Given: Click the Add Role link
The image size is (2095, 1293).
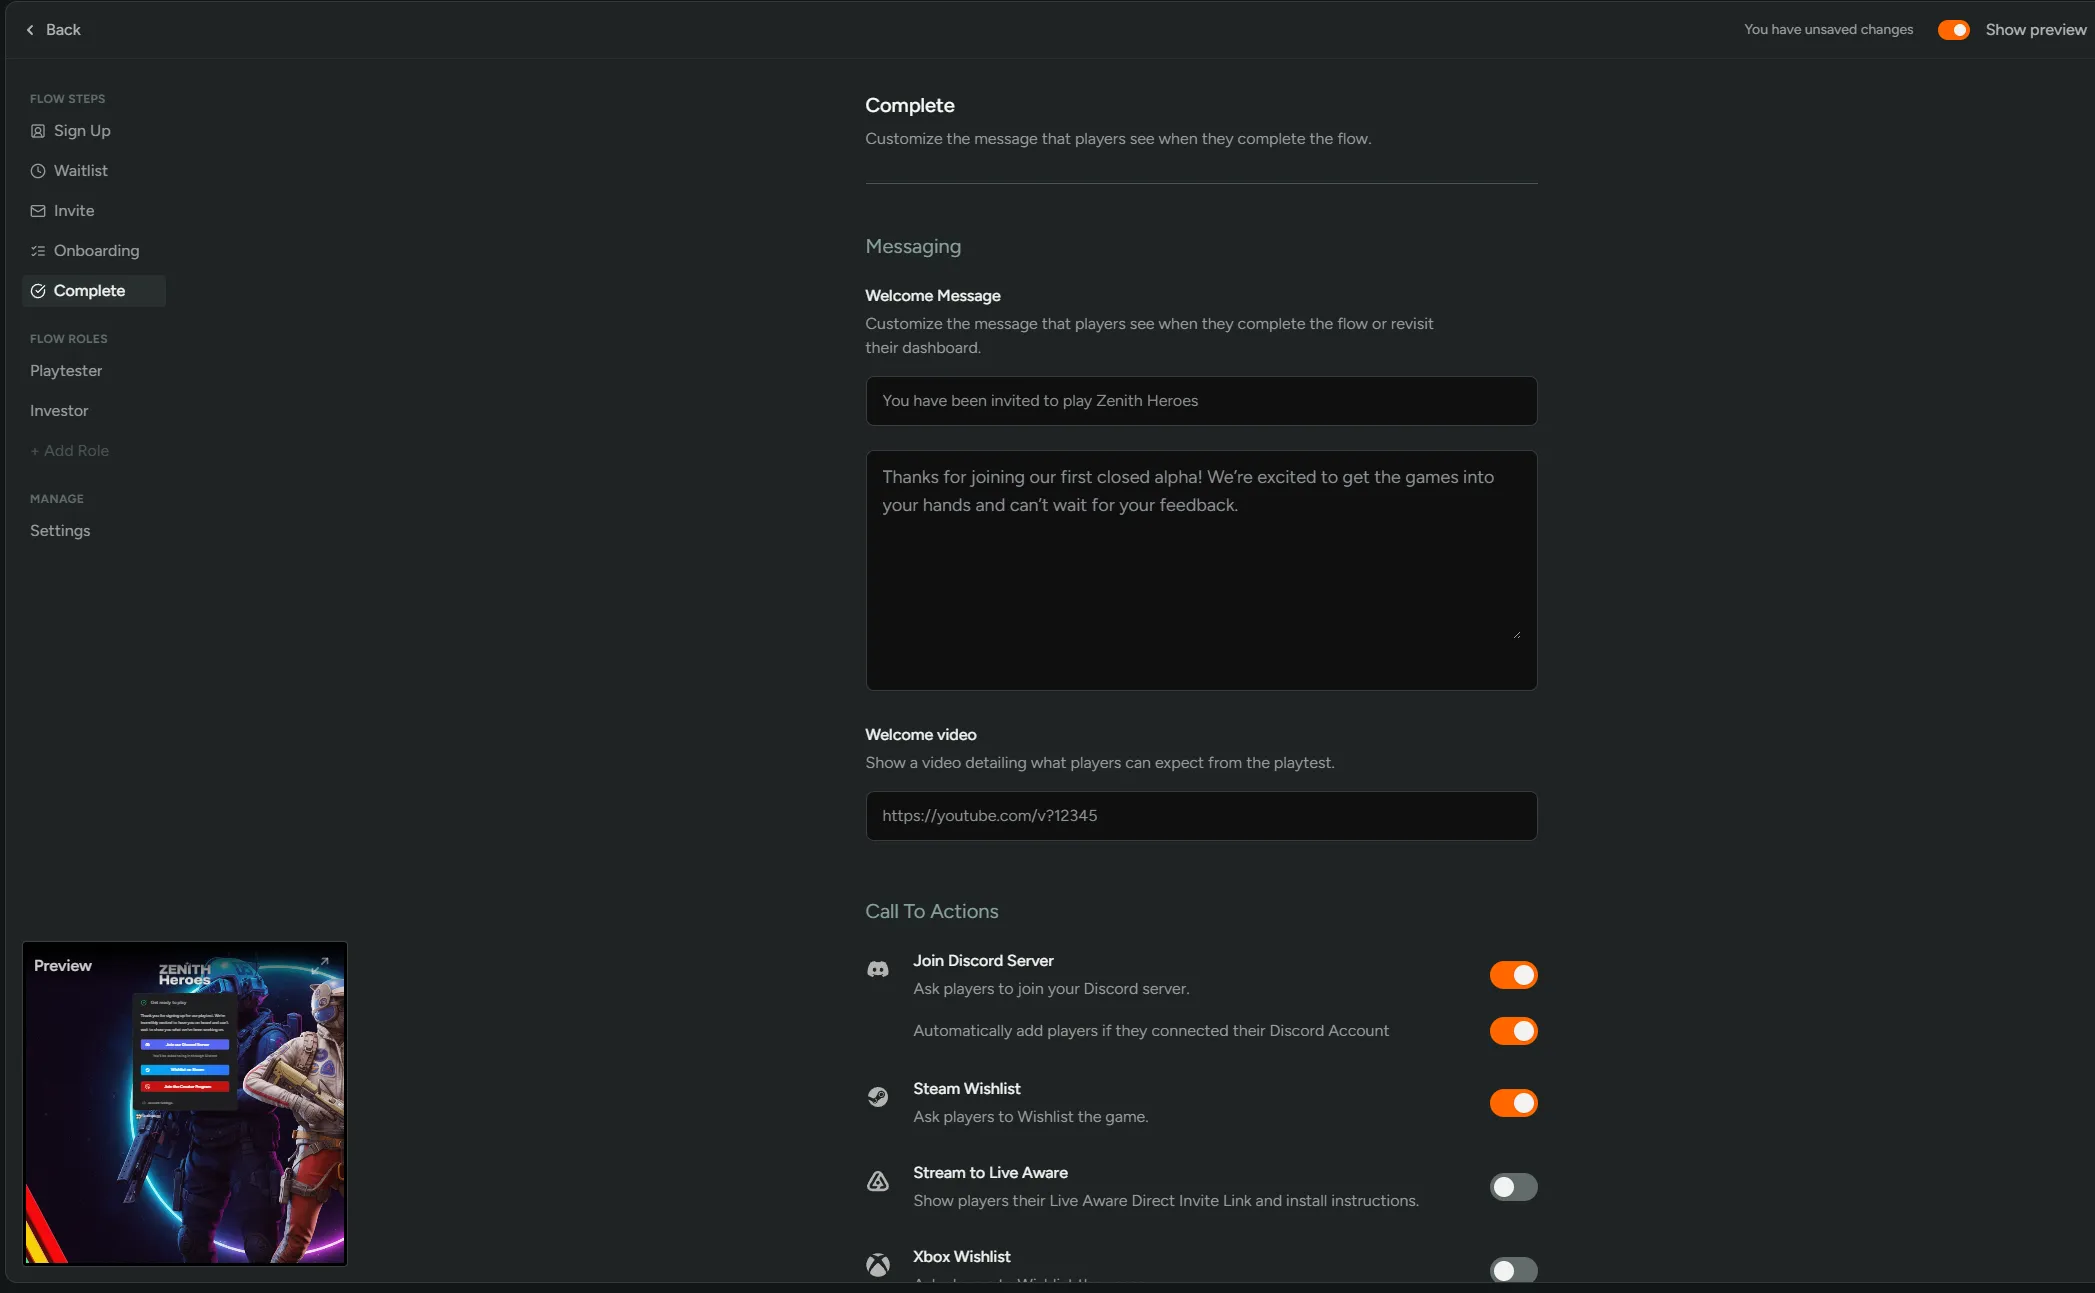Looking at the screenshot, I should click(x=69, y=451).
